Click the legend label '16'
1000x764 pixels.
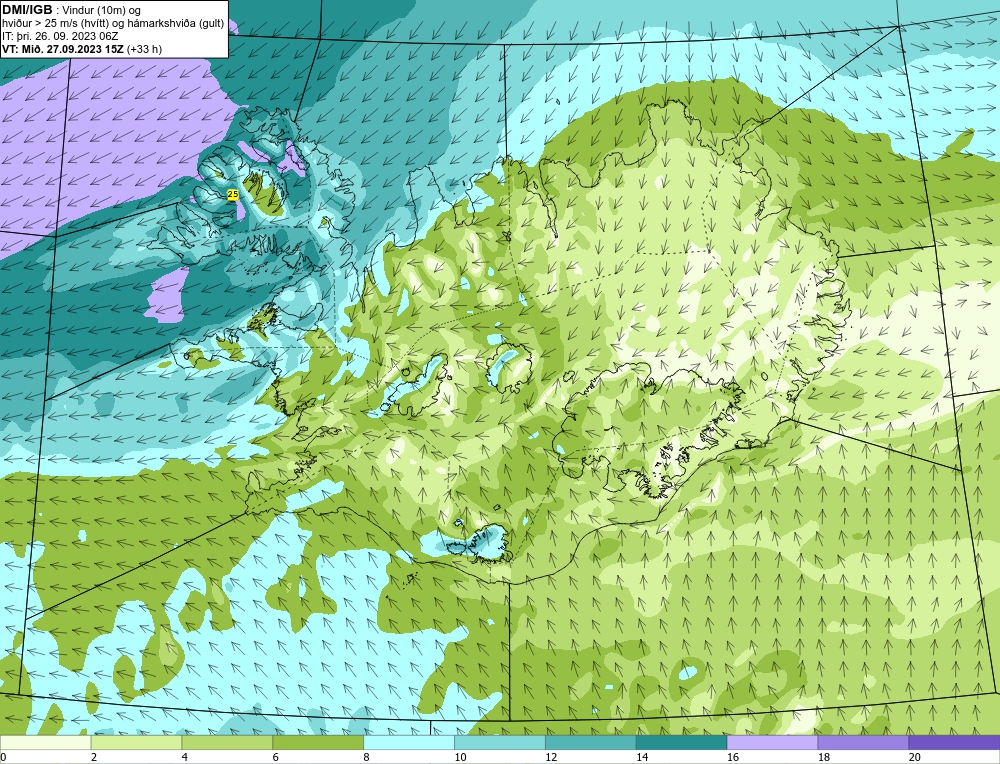[733, 757]
